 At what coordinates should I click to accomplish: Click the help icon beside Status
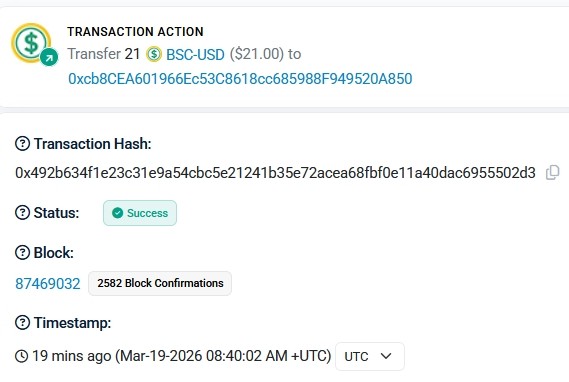coord(22,213)
